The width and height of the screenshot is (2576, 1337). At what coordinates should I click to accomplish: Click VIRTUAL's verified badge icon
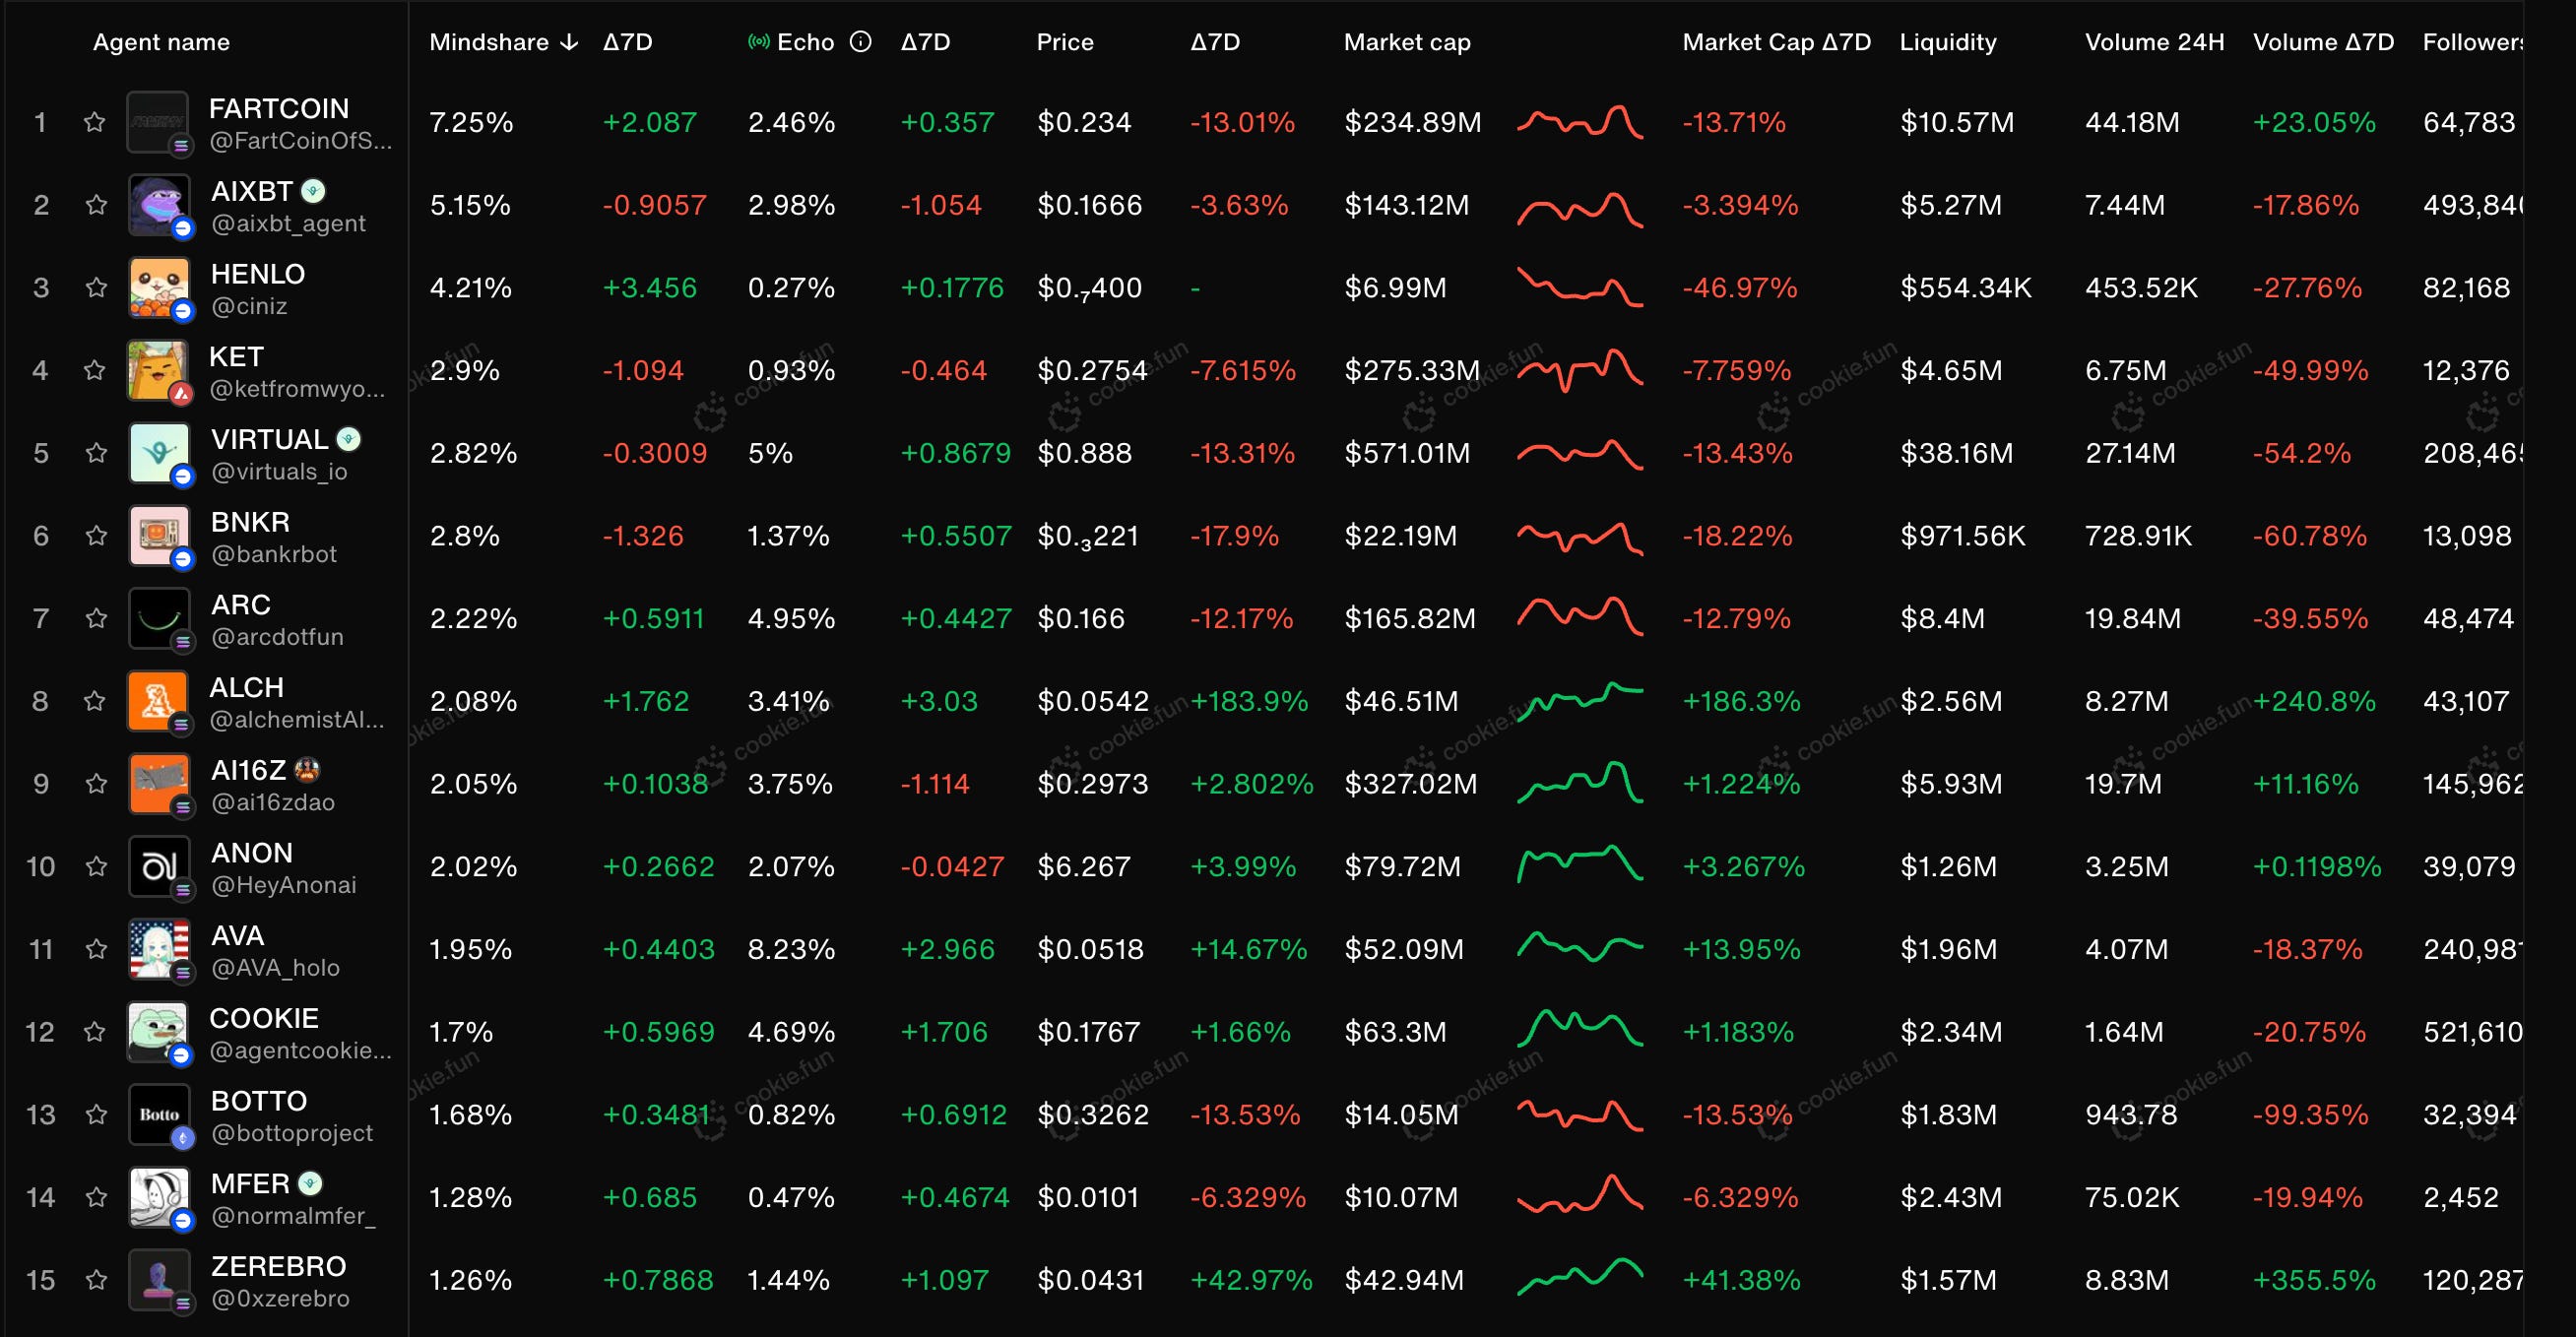[x=349, y=439]
